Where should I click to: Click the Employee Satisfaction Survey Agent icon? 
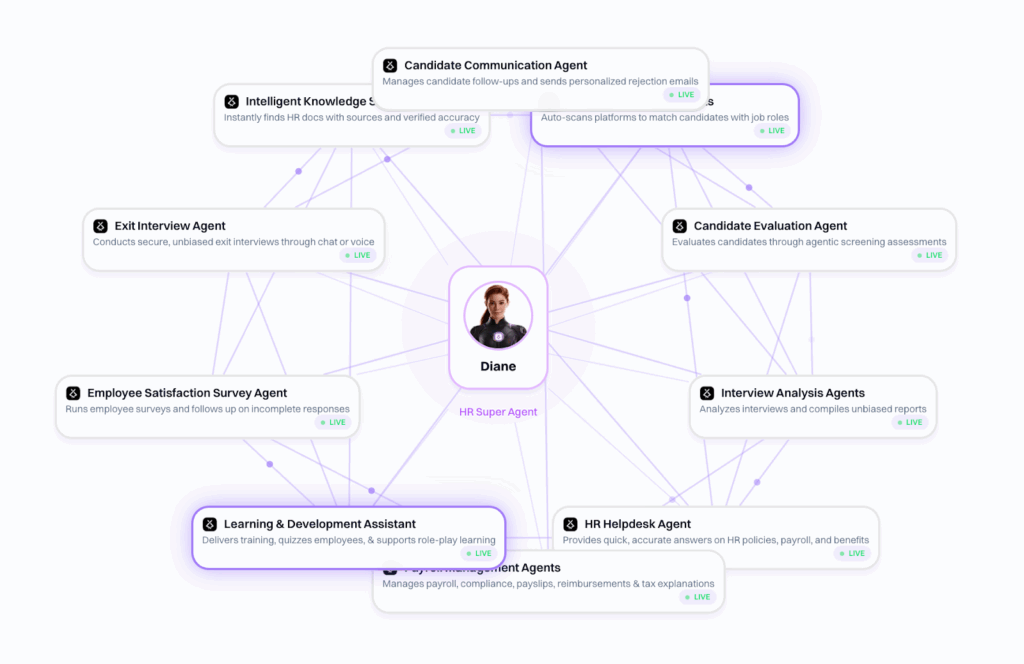[73, 394]
